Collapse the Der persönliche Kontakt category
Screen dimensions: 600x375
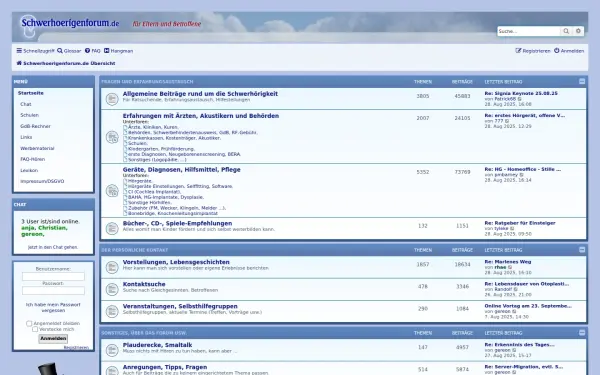[582, 249]
